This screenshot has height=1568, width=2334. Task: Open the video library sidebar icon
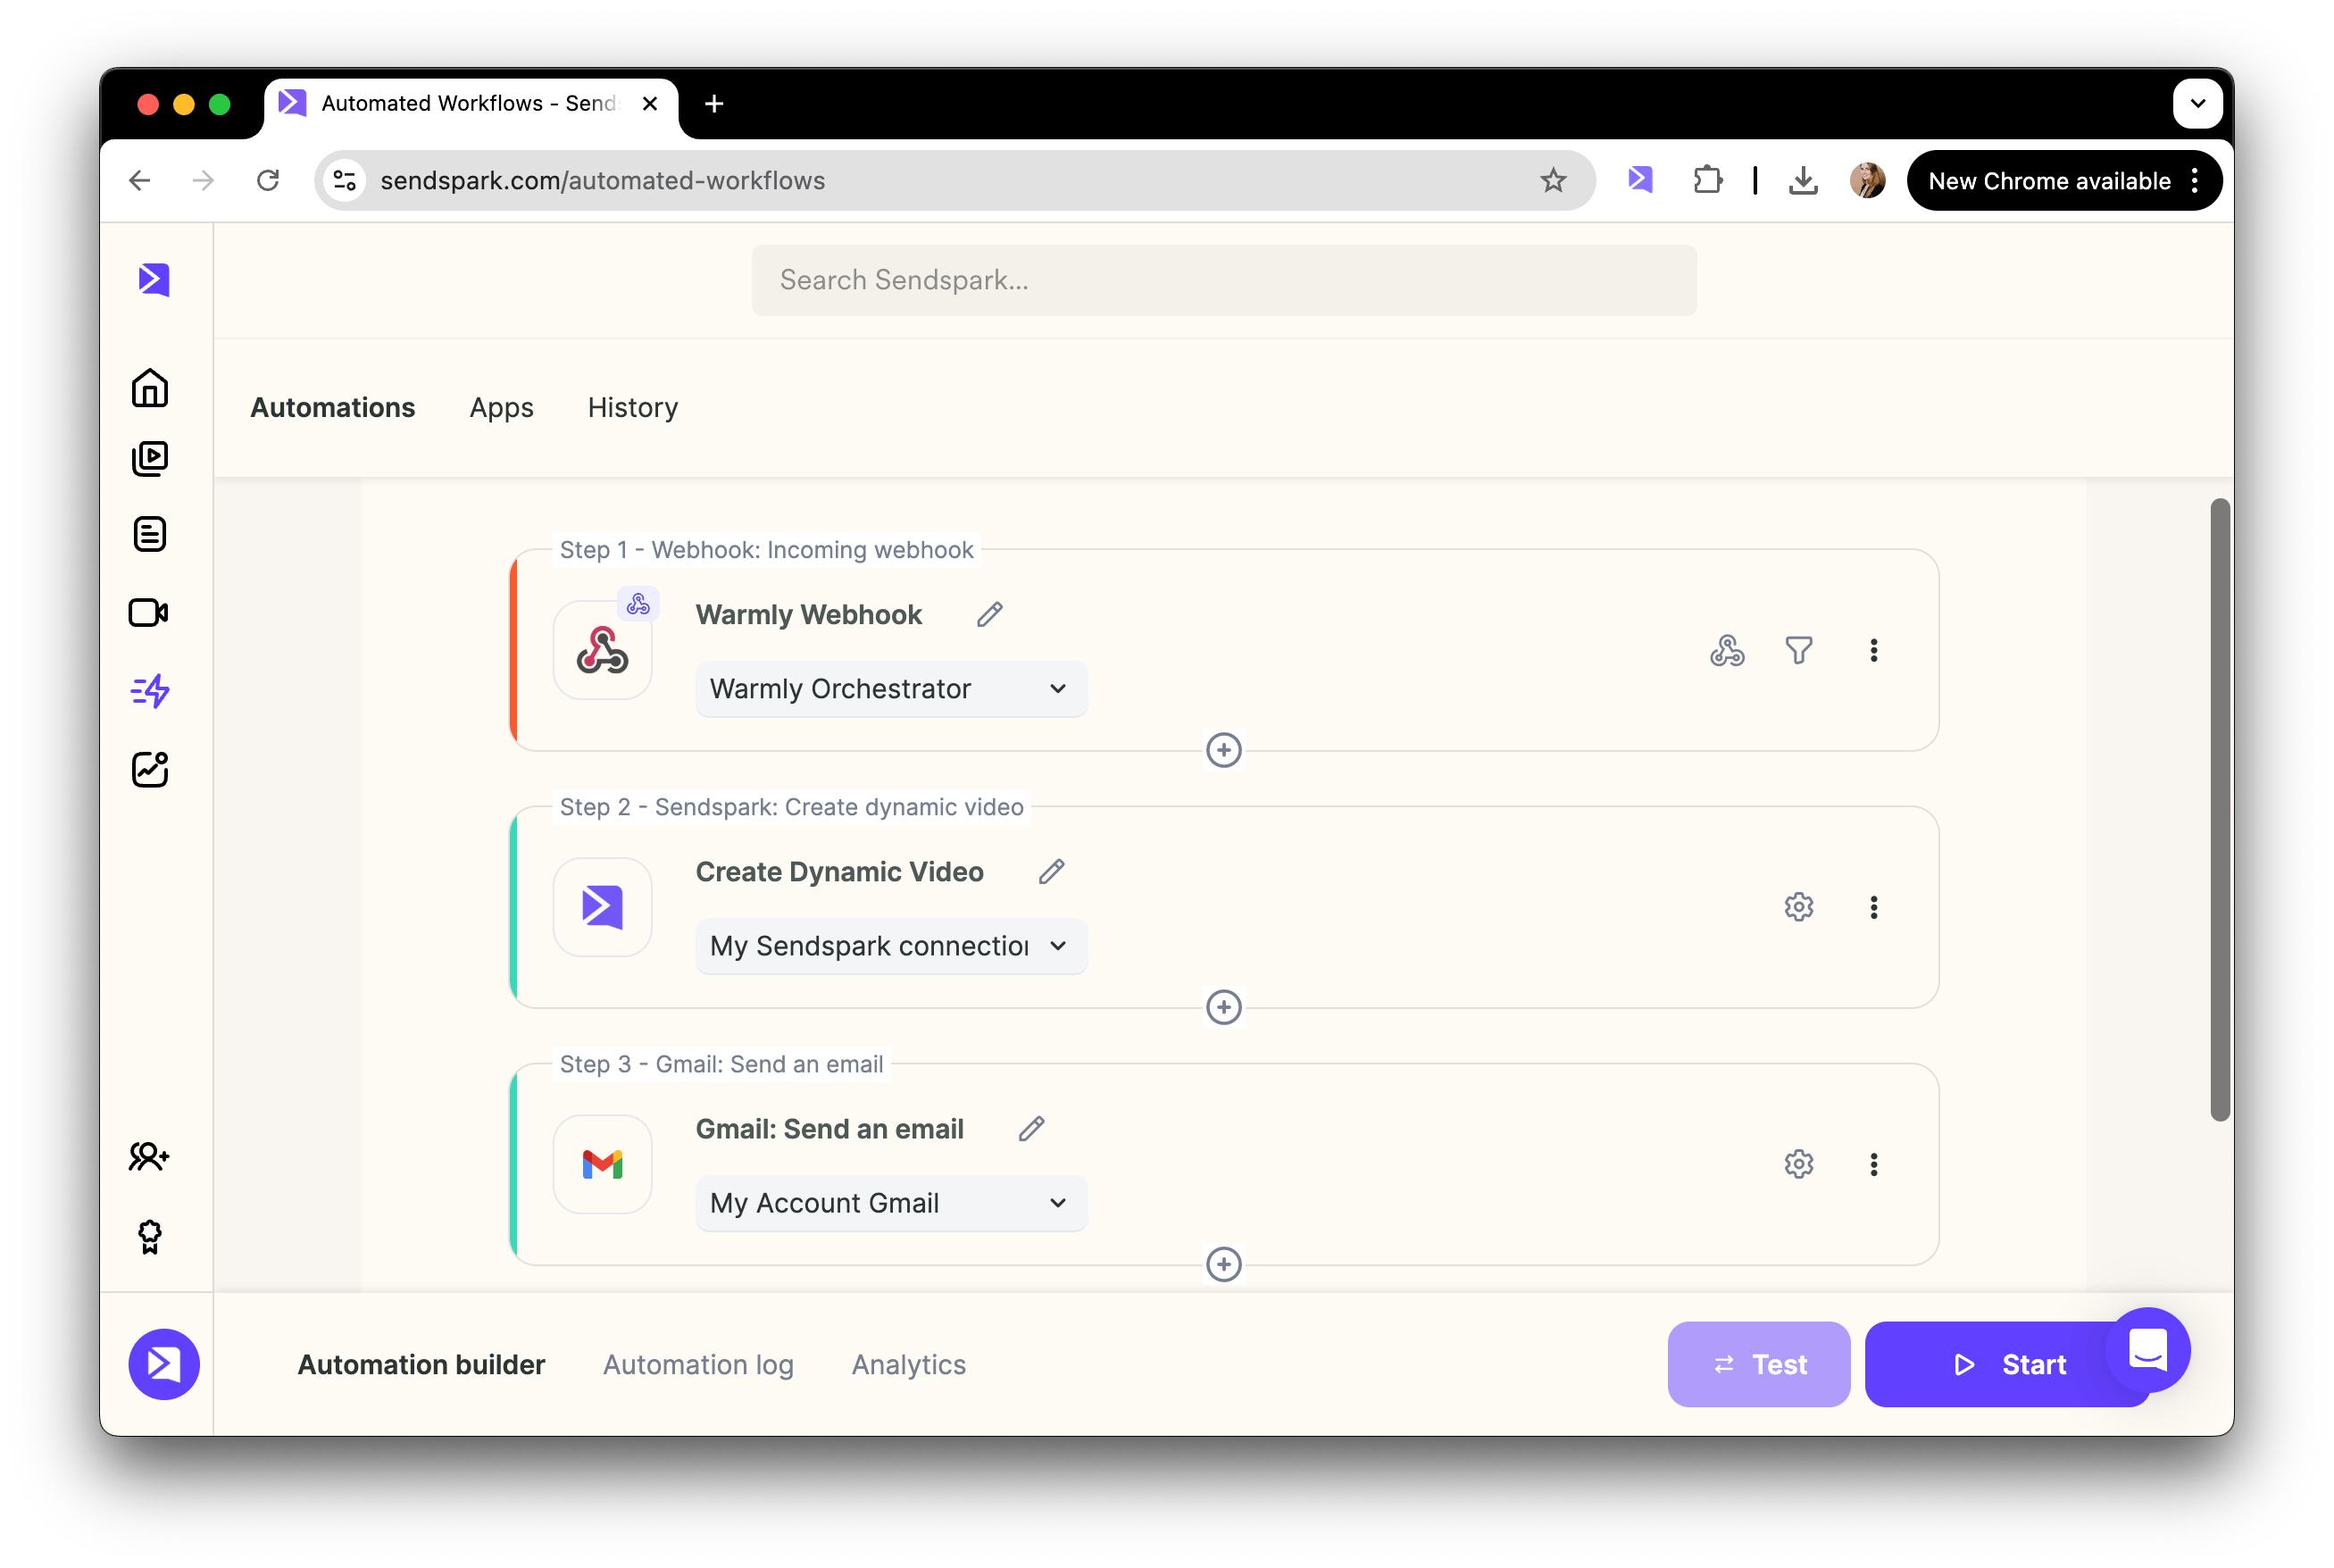[x=150, y=459]
